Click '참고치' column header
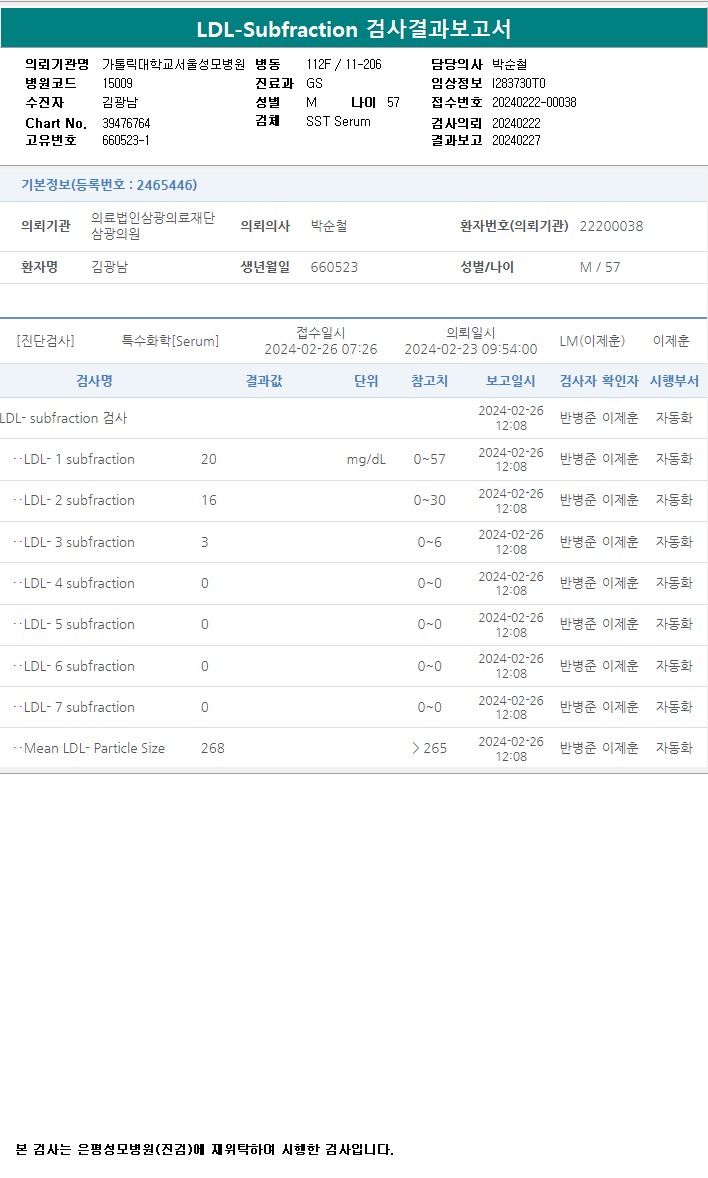Image resolution: width=708 pixels, height=1178 pixels. [x=429, y=381]
